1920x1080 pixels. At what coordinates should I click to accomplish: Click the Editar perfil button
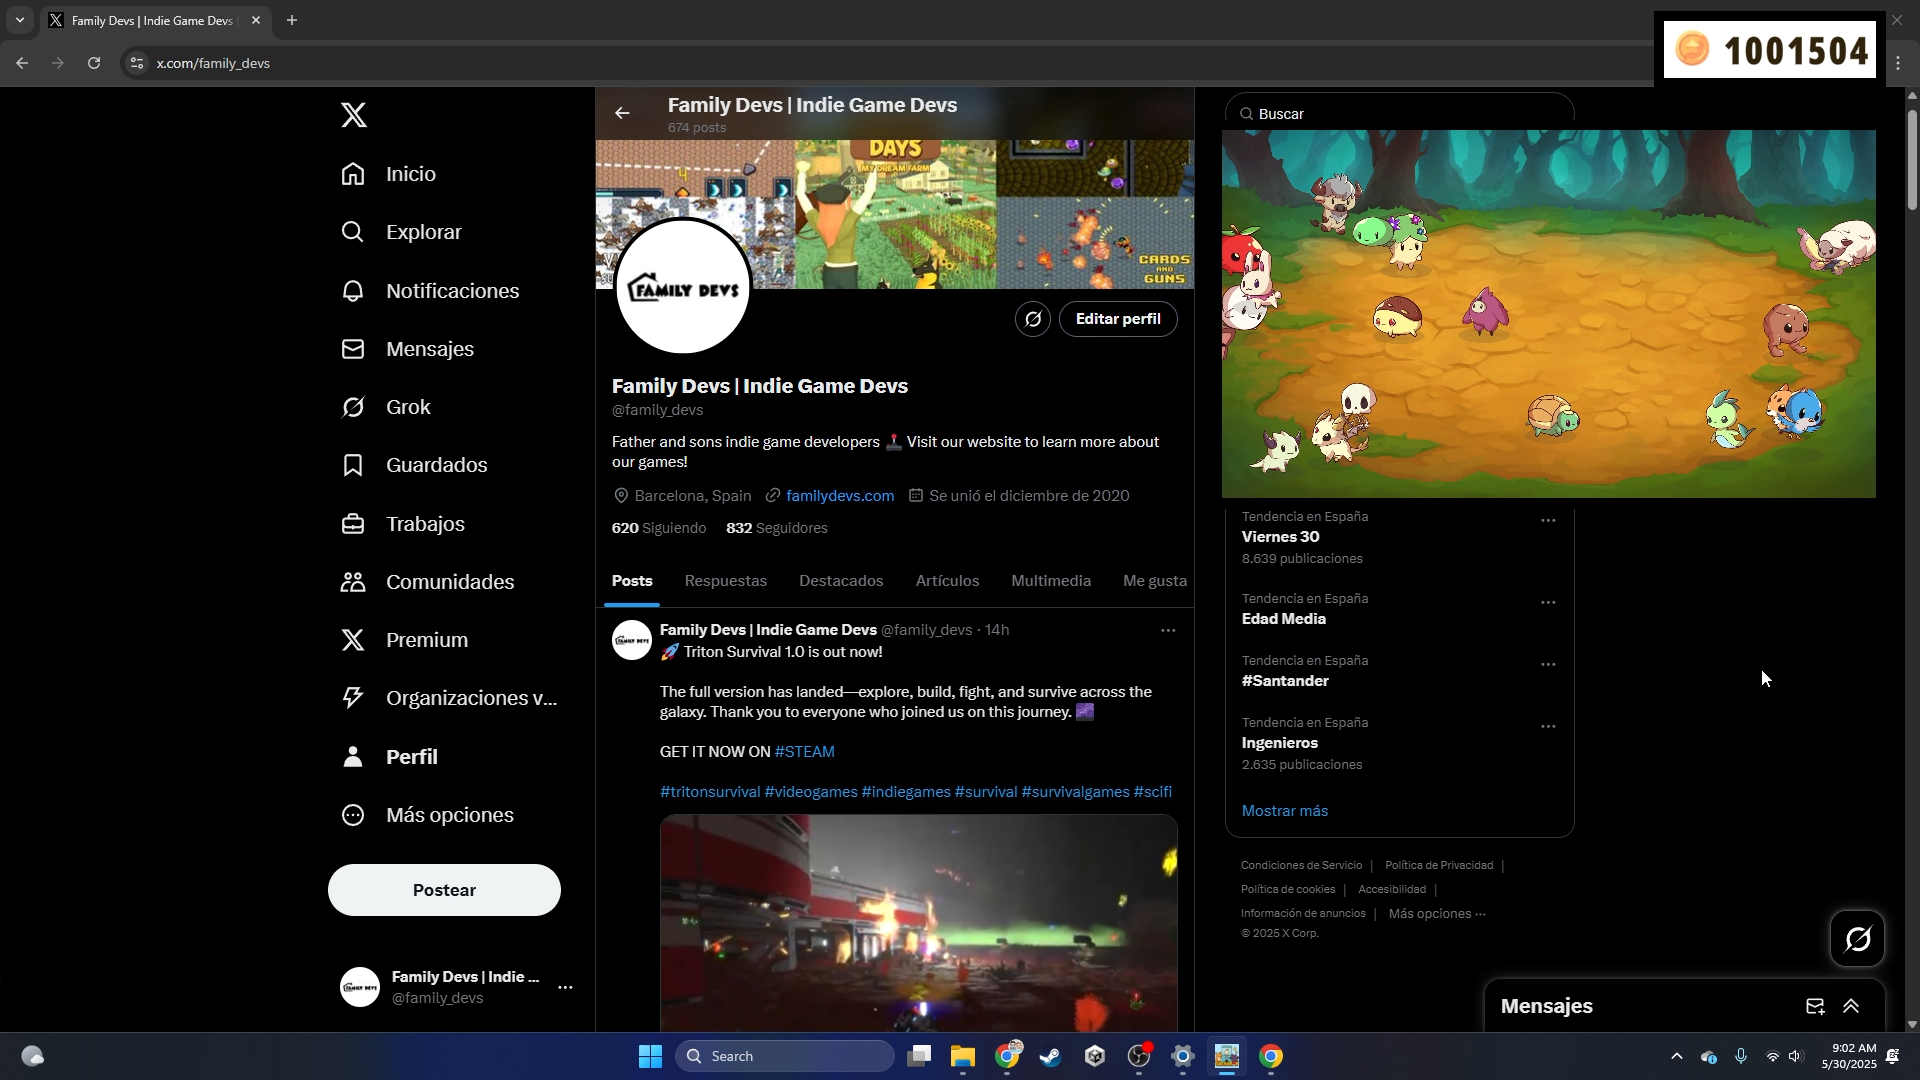point(1117,319)
